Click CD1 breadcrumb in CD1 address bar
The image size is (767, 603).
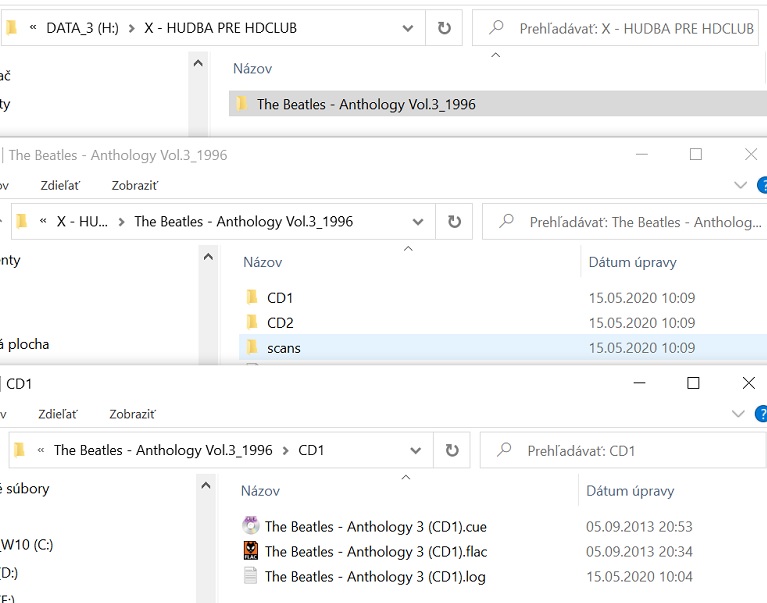[x=311, y=450]
